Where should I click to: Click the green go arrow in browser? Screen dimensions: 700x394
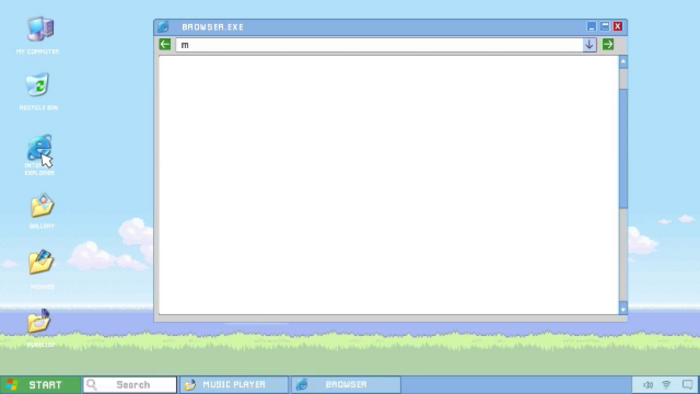tap(608, 44)
